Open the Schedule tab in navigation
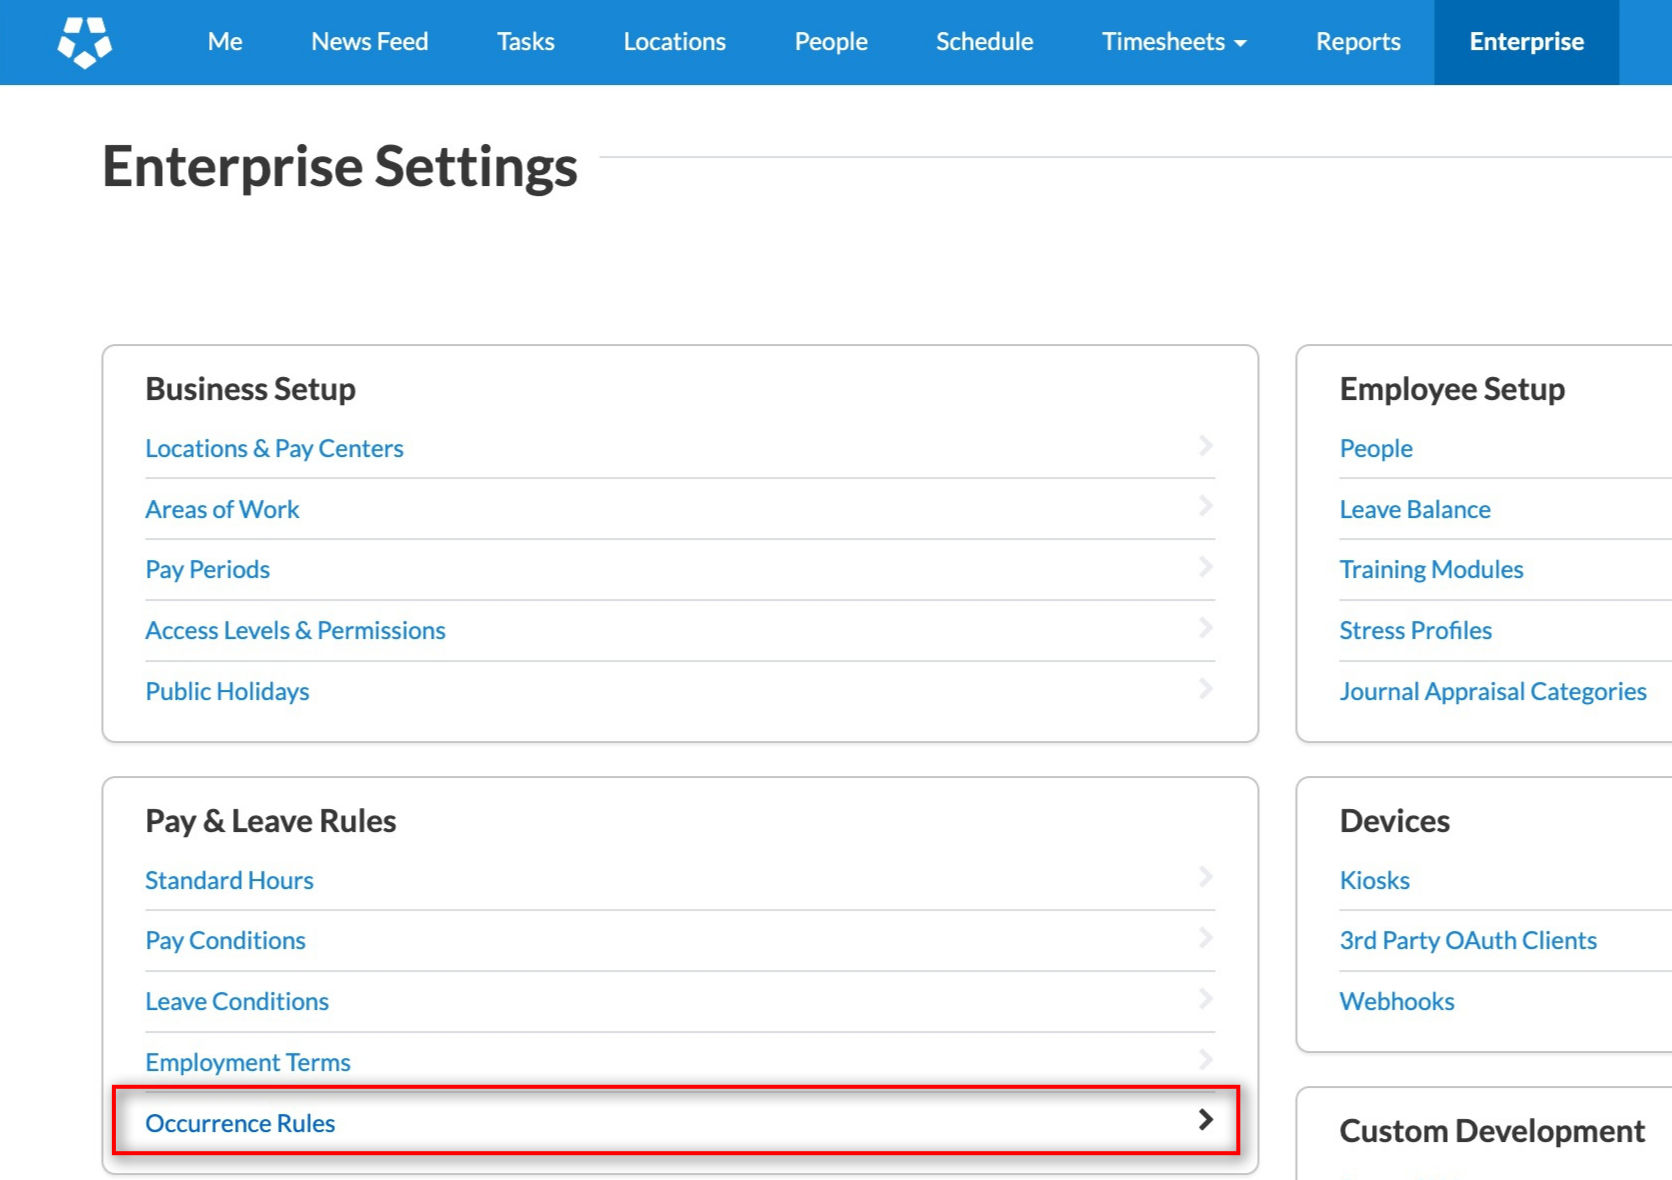The height and width of the screenshot is (1180, 1672). [984, 42]
